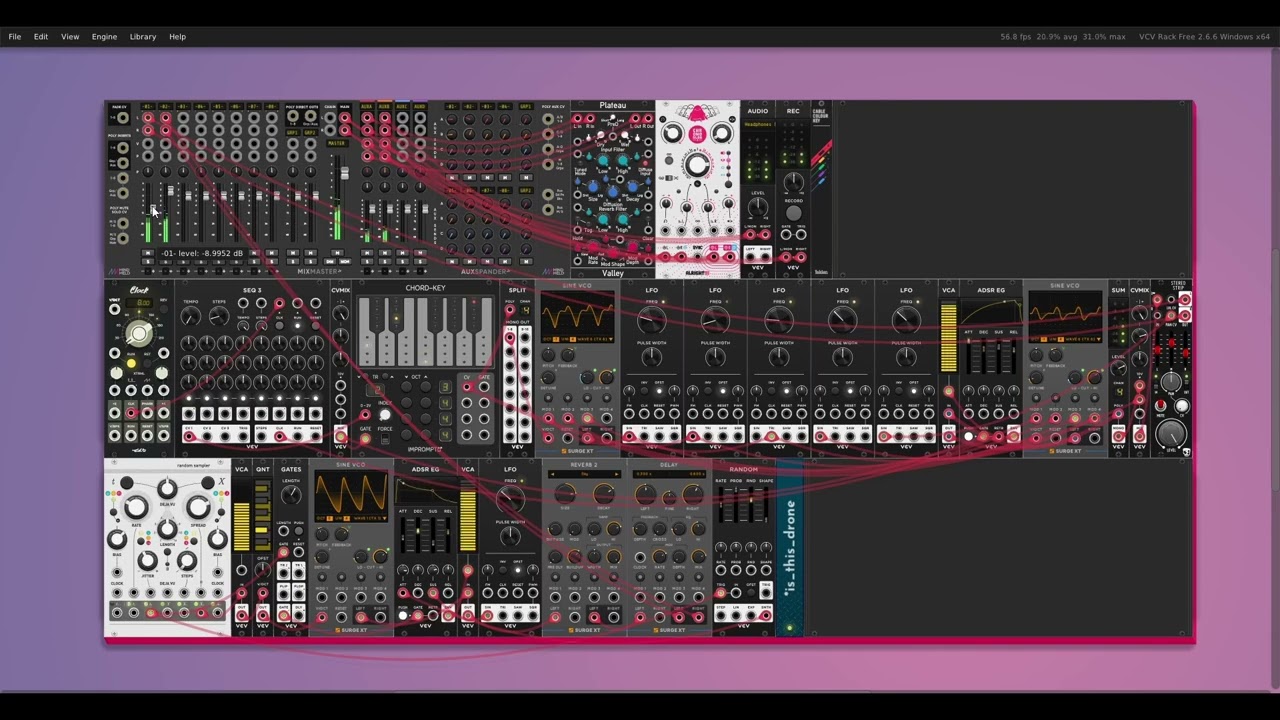Click the GATES module LENGTH knob
The height and width of the screenshot is (720, 1280).
pyautogui.click(x=291, y=494)
